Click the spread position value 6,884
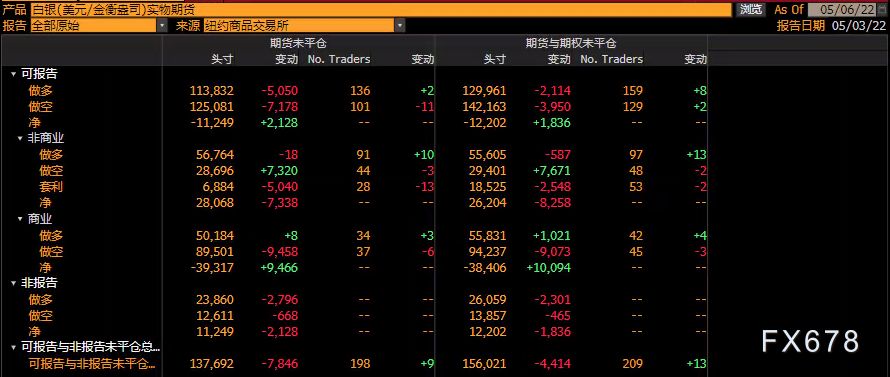Screen dimensions: 890x377 (x=218, y=187)
